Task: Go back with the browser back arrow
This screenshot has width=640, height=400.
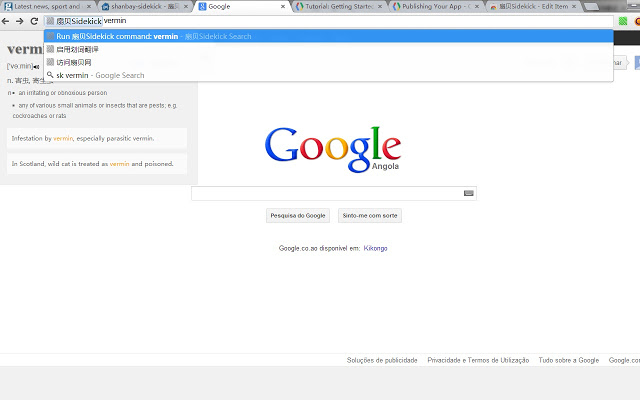Action: click(6, 21)
